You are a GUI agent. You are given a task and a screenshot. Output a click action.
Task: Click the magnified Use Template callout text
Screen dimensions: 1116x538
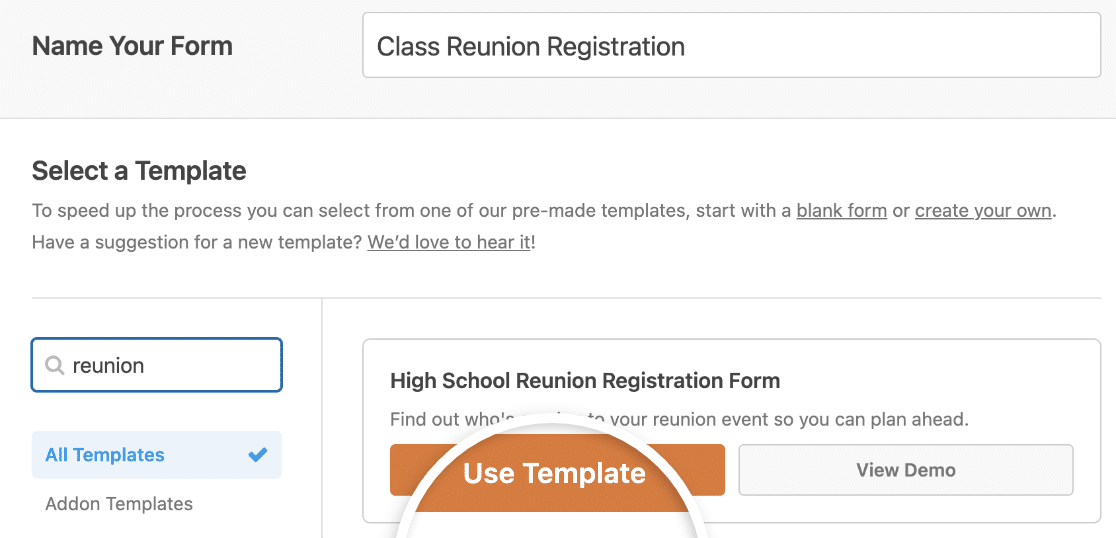click(x=554, y=473)
